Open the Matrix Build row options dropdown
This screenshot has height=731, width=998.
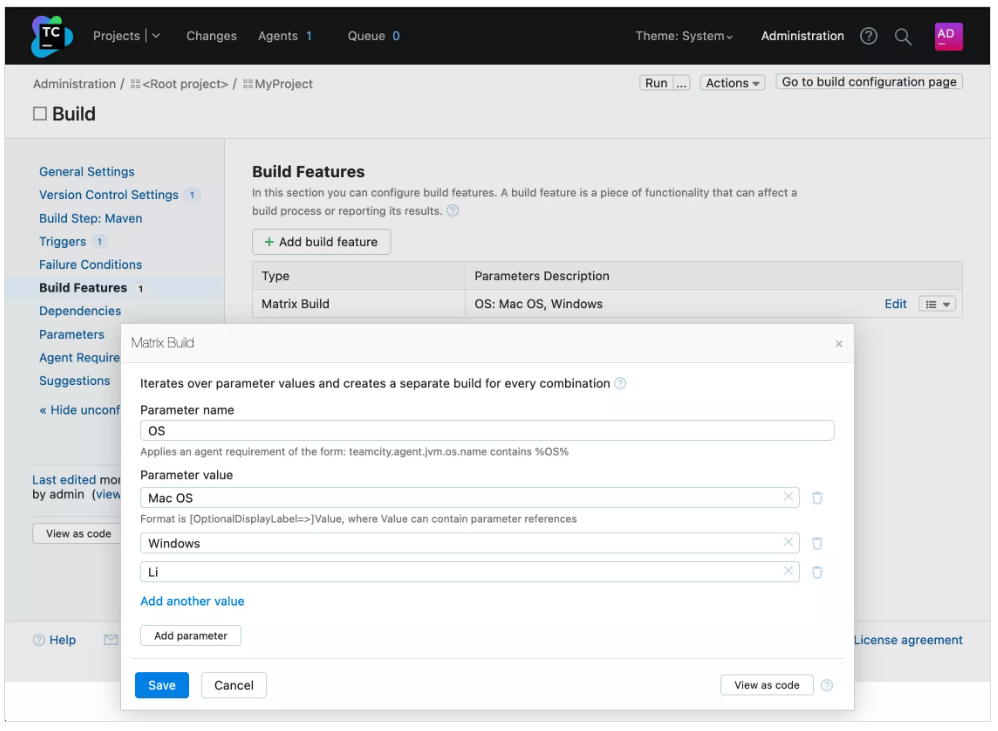coord(937,304)
